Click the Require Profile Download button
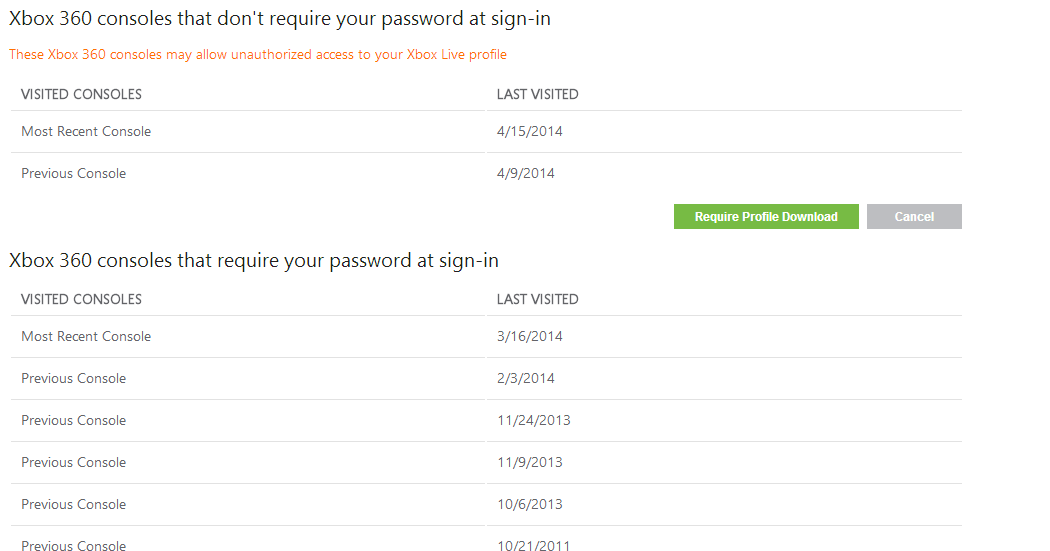The width and height of the screenshot is (1050, 551). [766, 217]
